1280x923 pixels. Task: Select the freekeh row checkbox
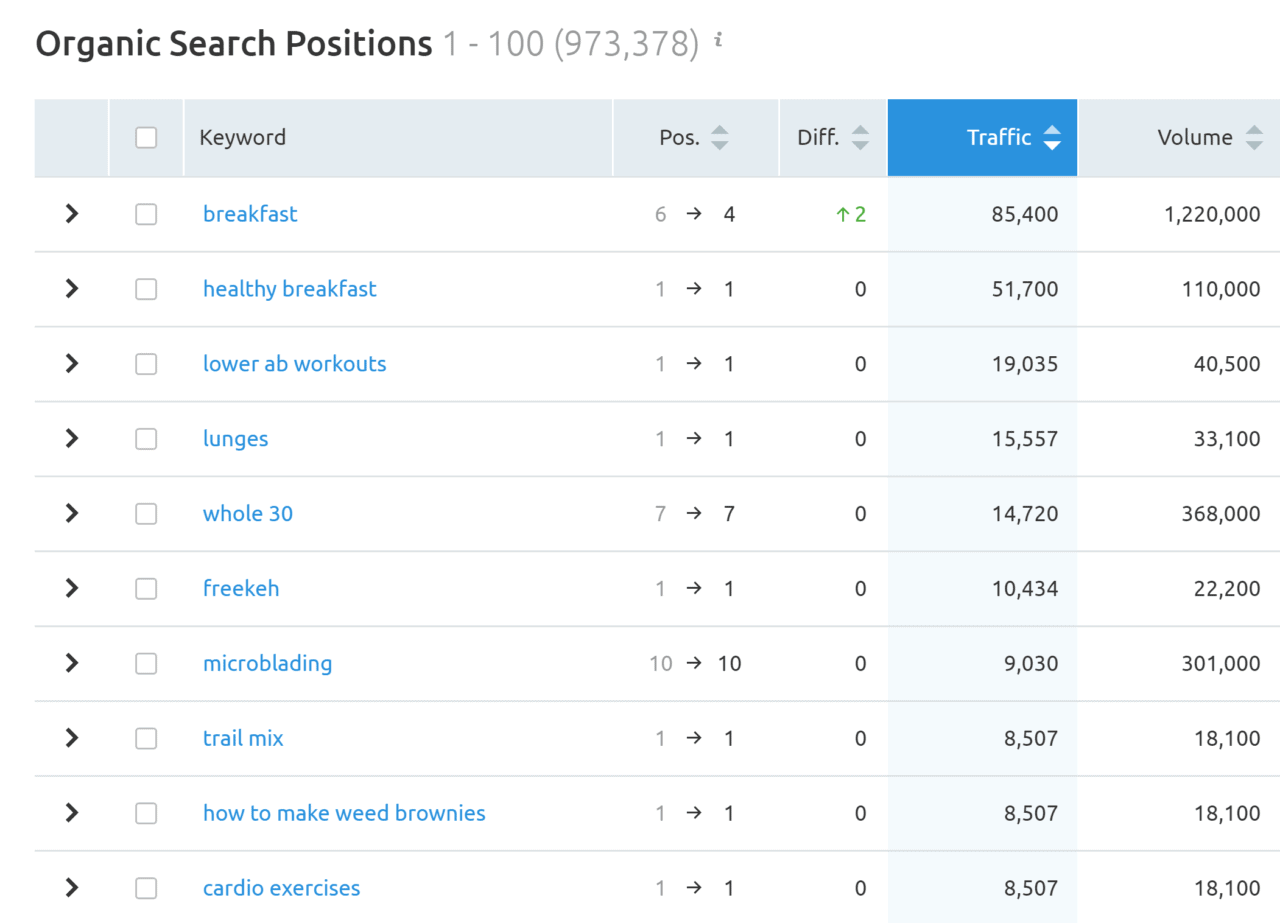[145, 588]
